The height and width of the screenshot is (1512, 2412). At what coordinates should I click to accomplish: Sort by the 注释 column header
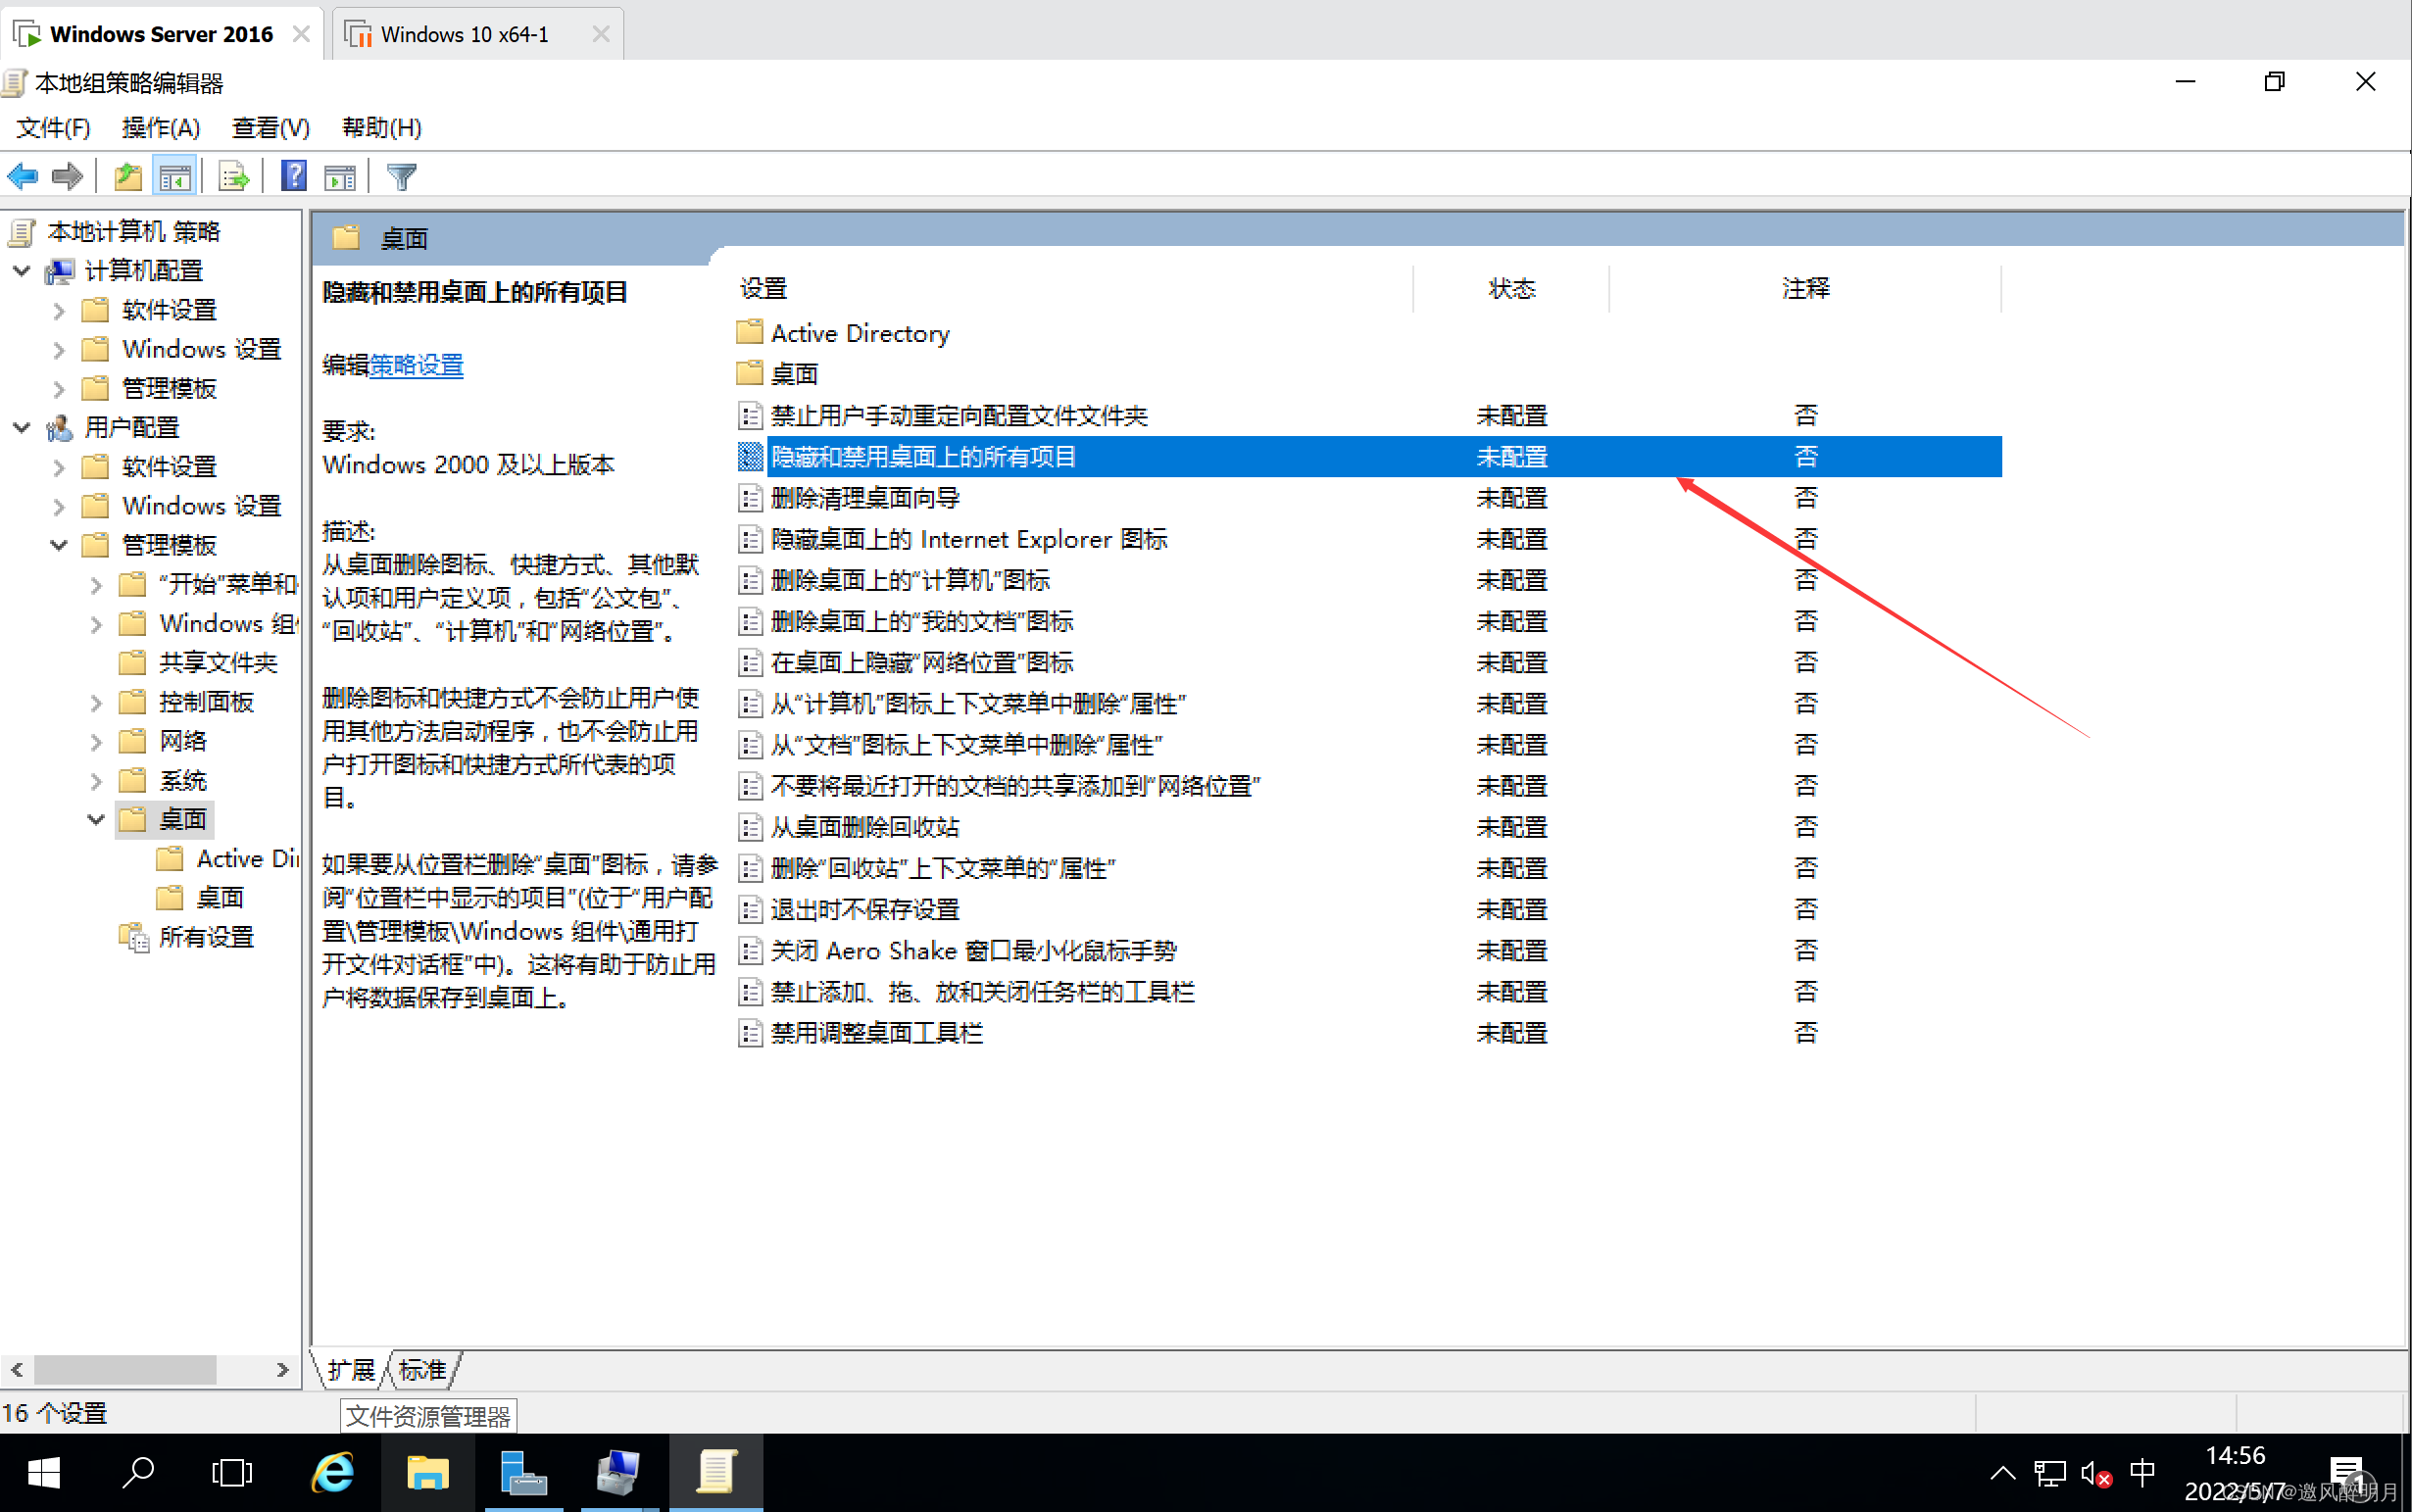click(x=1805, y=288)
